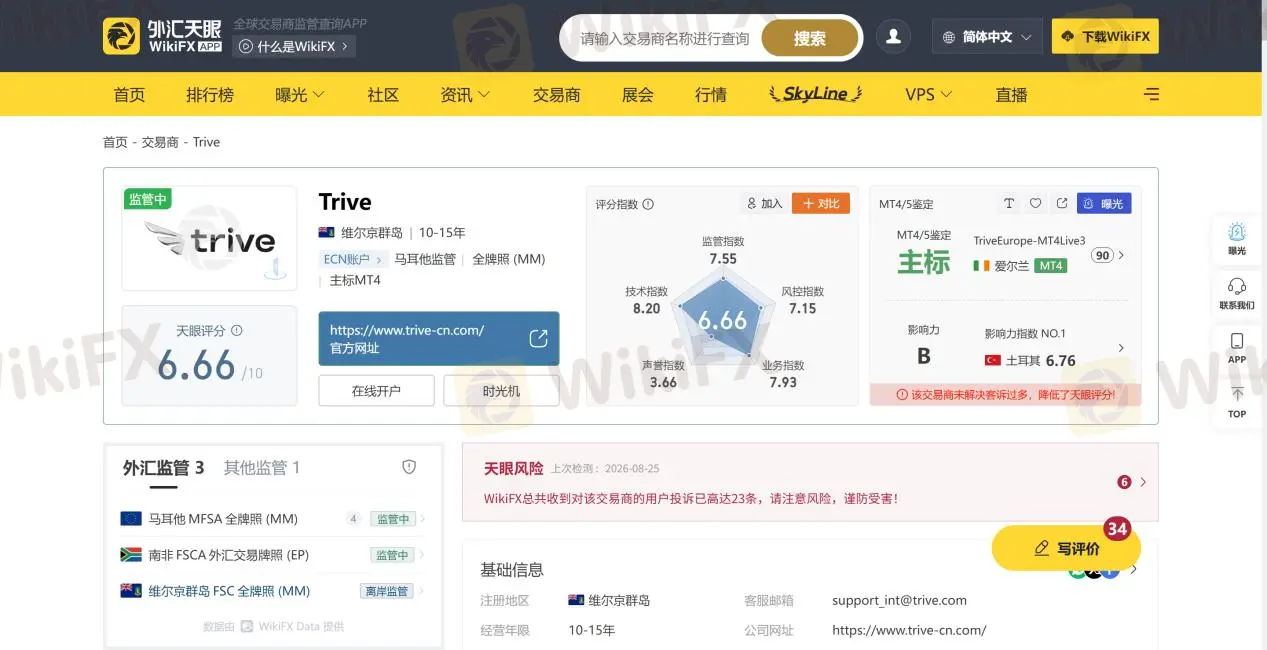Go to the 首页 nav item
This screenshot has width=1267, height=650.
click(x=129, y=94)
